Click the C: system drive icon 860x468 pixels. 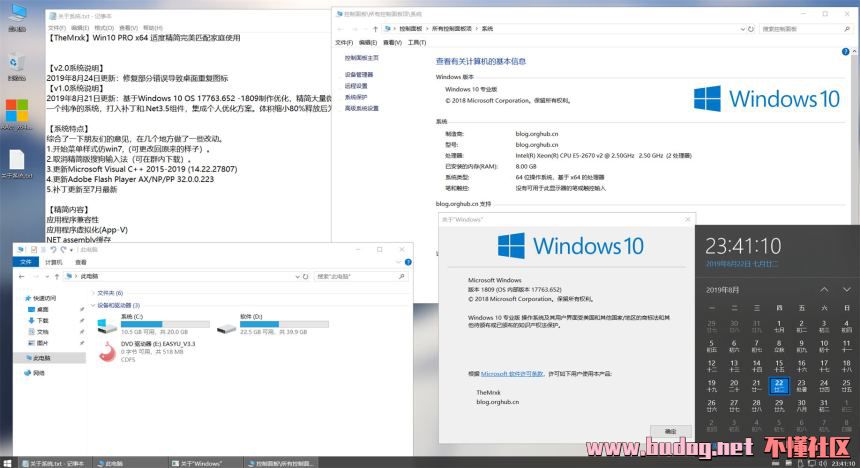[106, 326]
